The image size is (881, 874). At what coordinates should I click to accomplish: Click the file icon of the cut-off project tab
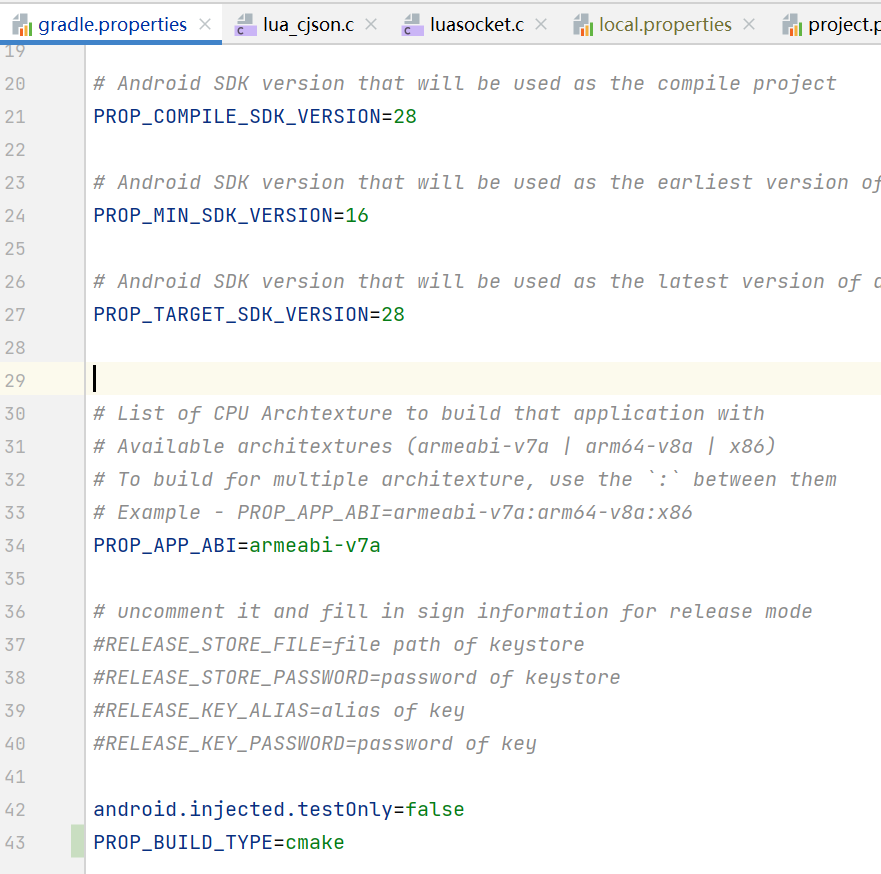point(792,25)
